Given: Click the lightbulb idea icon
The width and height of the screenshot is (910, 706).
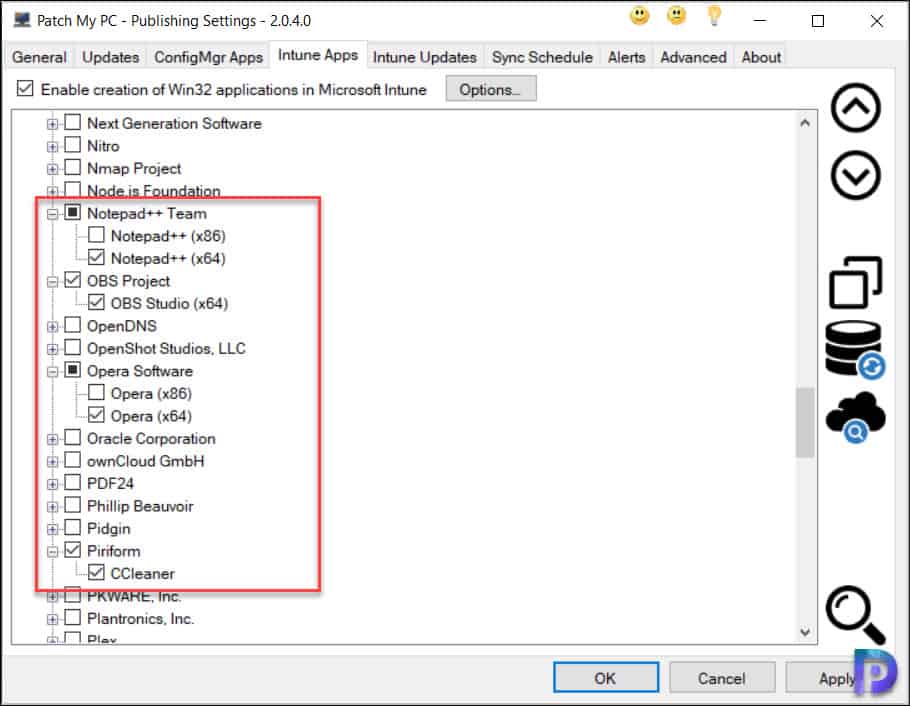Looking at the screenshot, I should click(714, 16).
